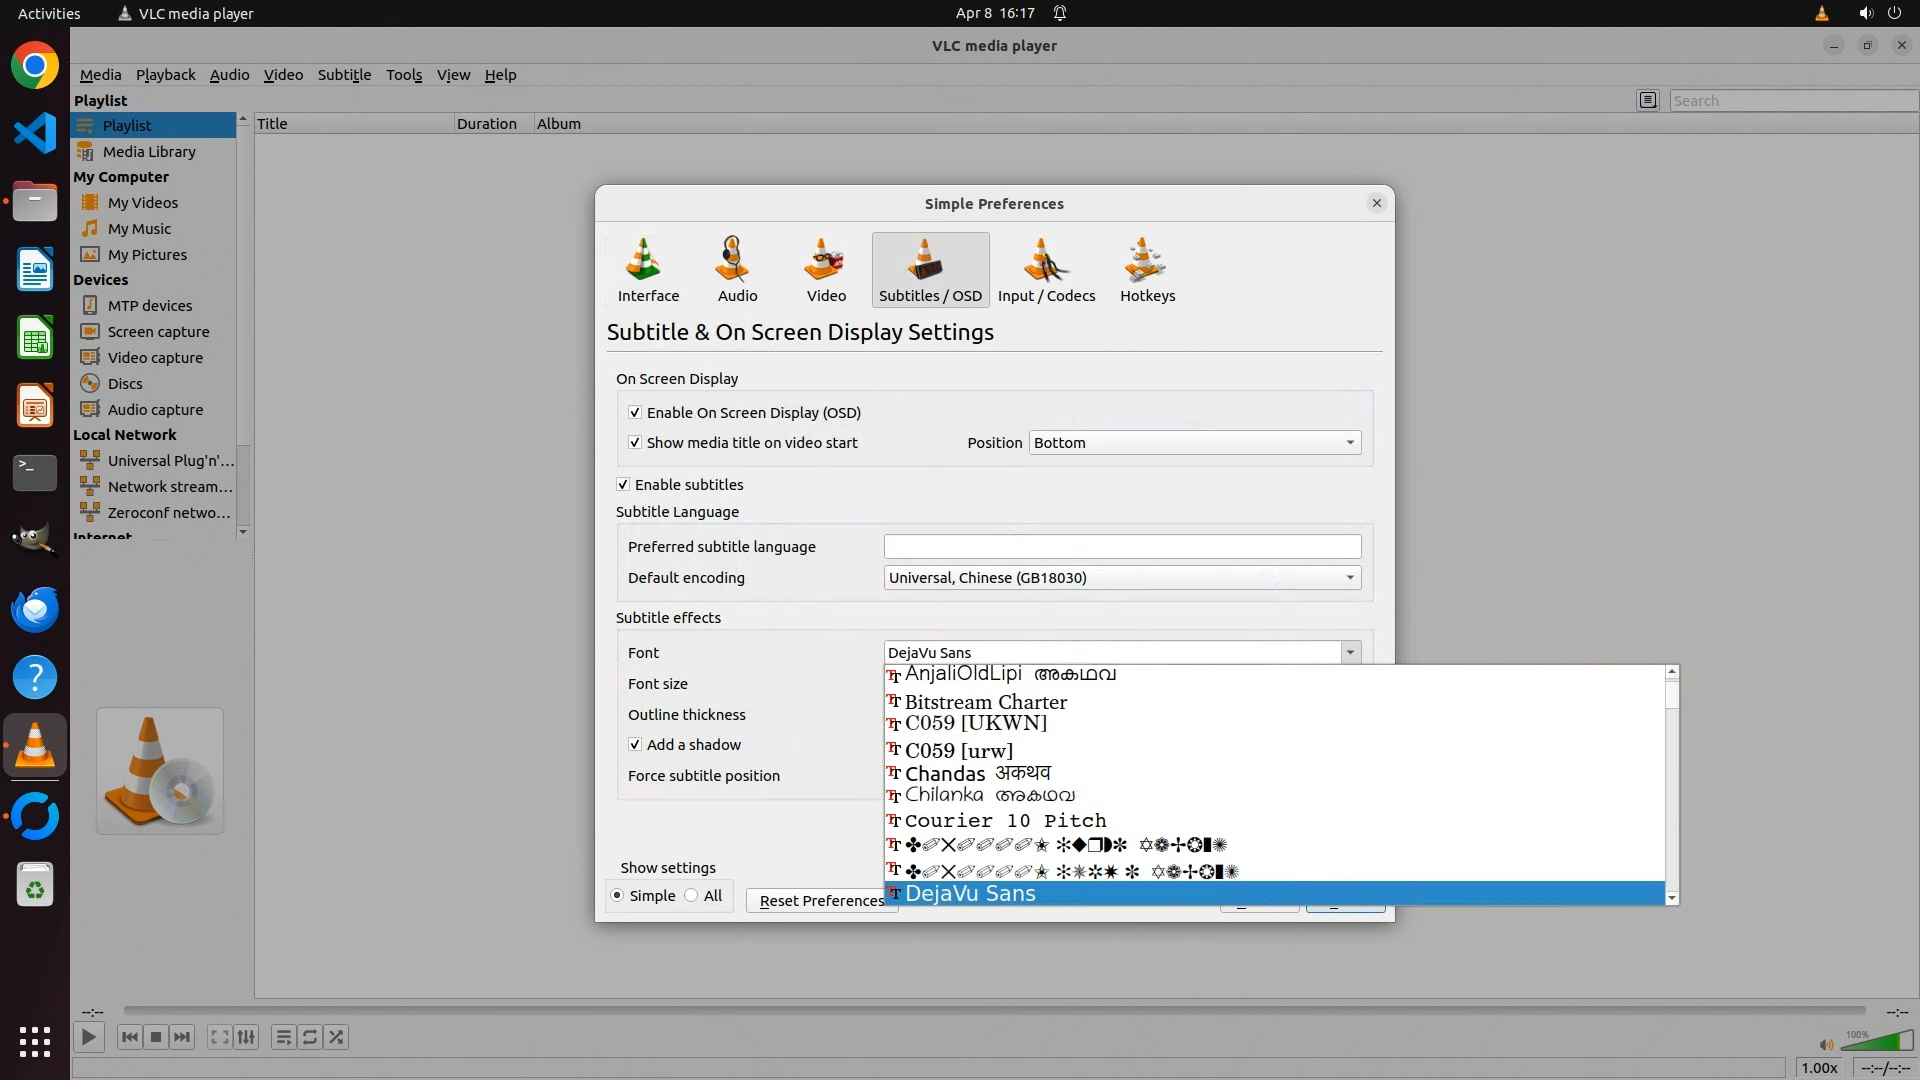The height and width of the screenshot is (1080, 1920).
Task: Toggle loop repeat mode icon
Action: tap(310, 1037)
